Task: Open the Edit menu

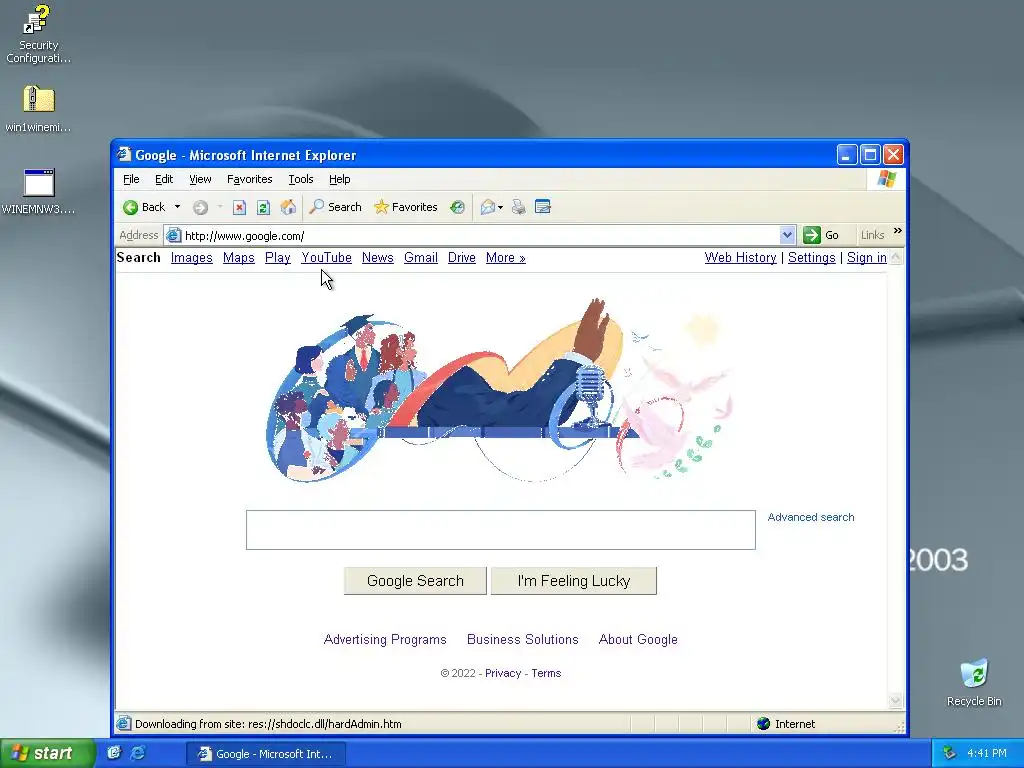Action: 164,179
